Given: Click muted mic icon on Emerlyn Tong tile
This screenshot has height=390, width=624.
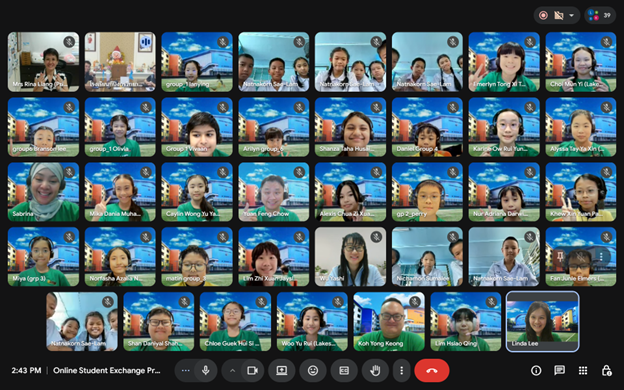Looking at the screenshot, I should click(x=530, y=42).
